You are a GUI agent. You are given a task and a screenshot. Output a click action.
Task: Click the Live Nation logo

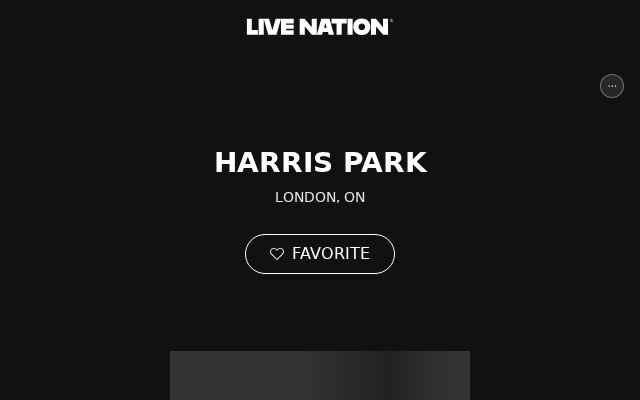point(320,27)
